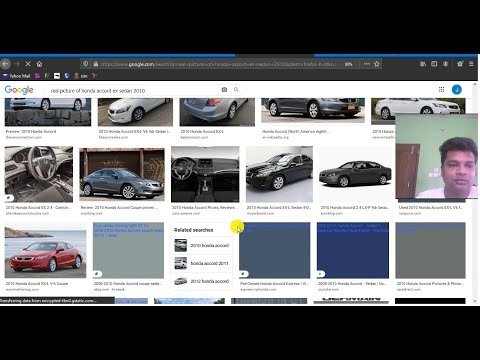
Task: Search by image using the camera icon
Action: 224,90
